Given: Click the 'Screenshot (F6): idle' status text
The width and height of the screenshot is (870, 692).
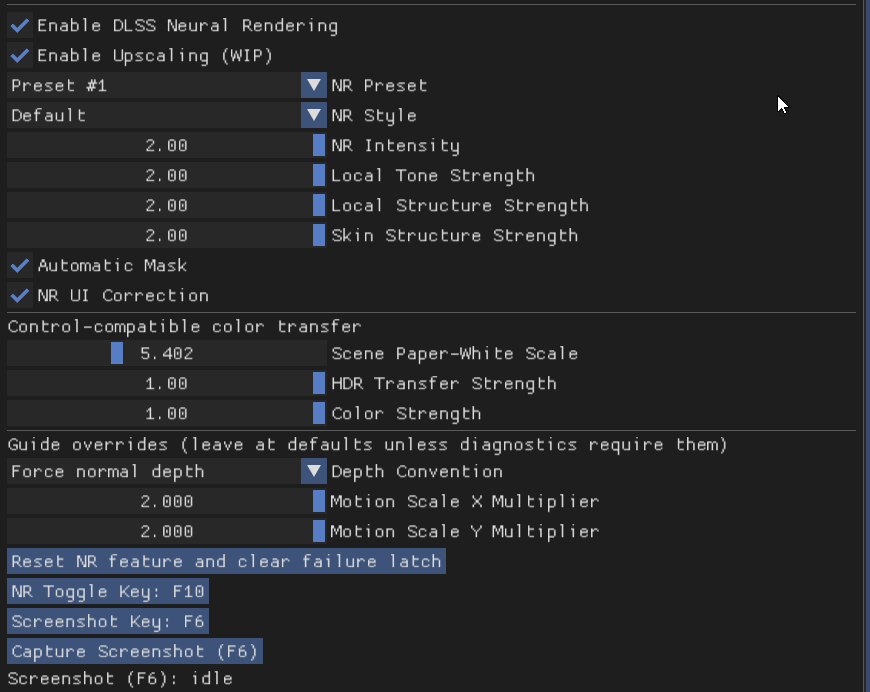Looking at the screenshot, I should coord(120,679).
